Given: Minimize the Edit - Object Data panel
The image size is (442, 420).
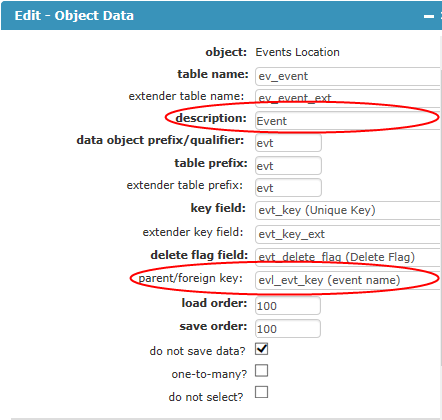Looking at the screenshot, I should click(x=429, y=16).
